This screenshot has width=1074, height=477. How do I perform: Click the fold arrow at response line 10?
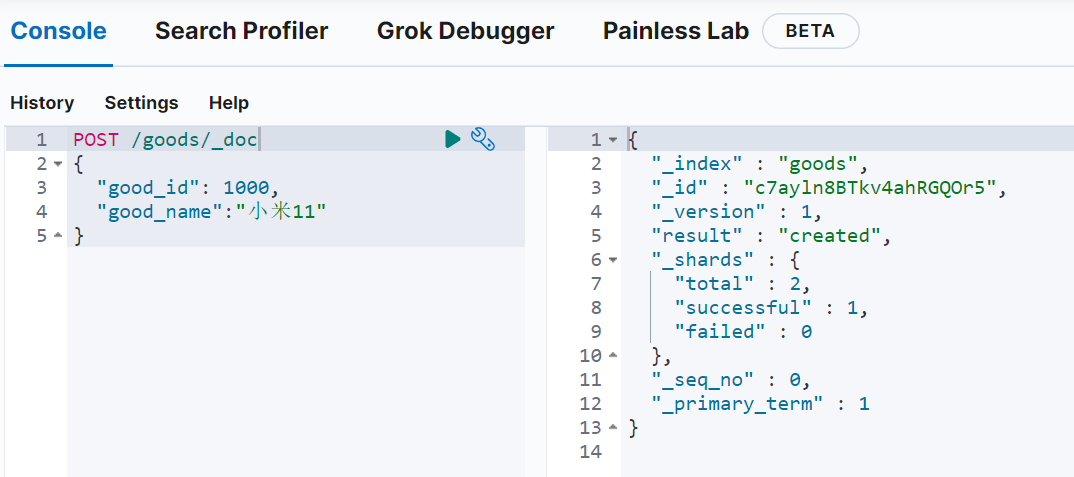[613, 356]
